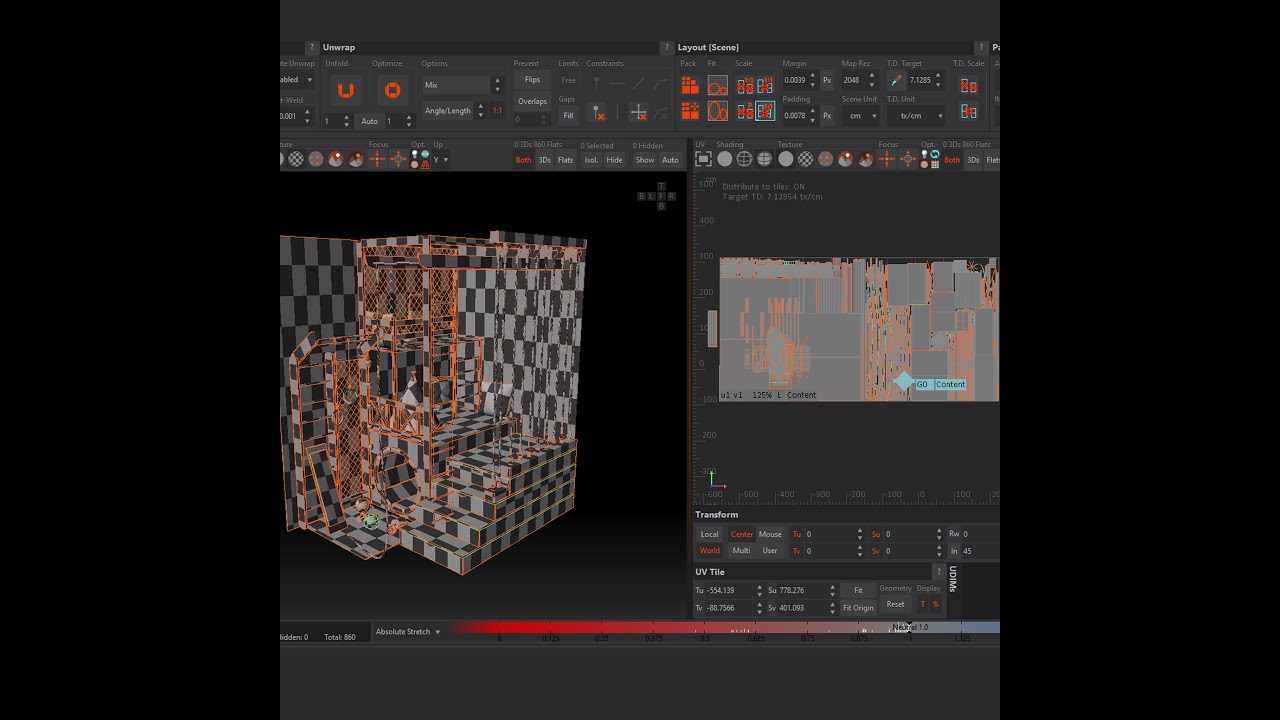The height and width of the screenshot is (720, 1280).
Task: Select 3Ds in the UV view display tabs
Action: pyautogui.click(x=973, y=160)
